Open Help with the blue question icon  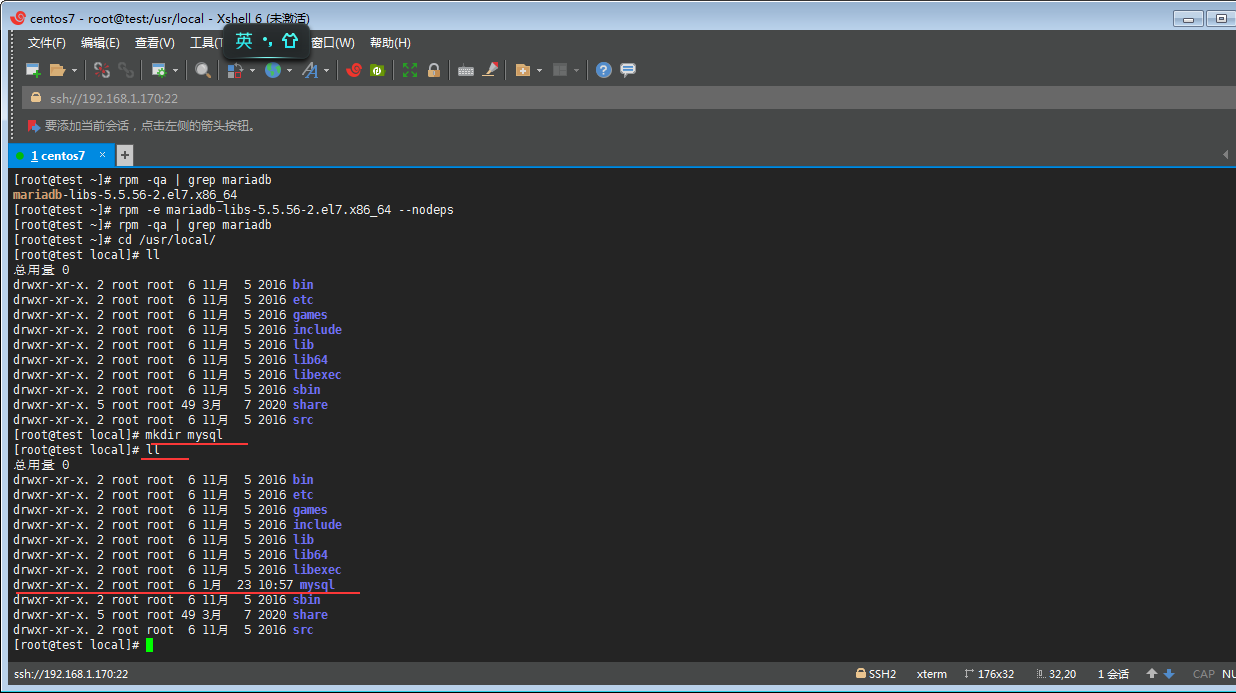click(x=604, y=70)
